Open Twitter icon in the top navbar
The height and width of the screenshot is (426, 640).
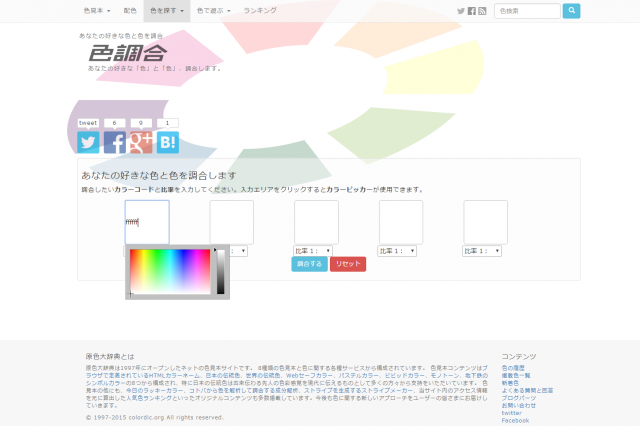click(461, 11)
